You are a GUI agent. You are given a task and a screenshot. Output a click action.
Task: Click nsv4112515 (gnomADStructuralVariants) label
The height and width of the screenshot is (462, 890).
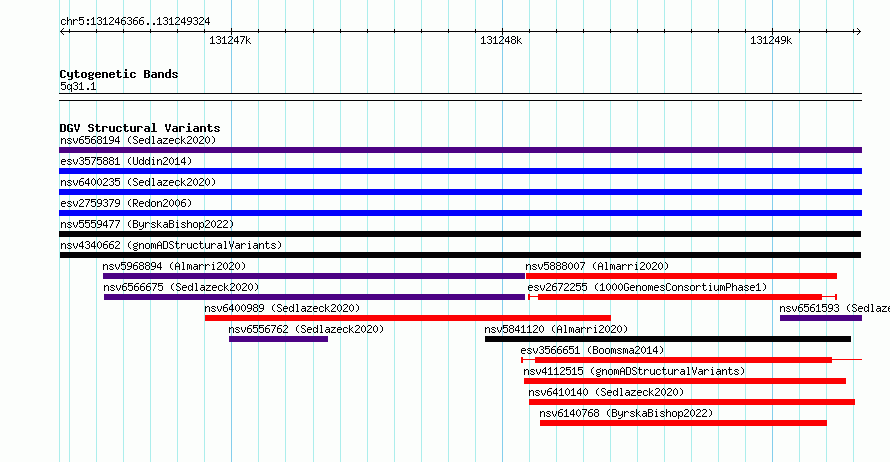pyautogui.click(x=634, y=371)
